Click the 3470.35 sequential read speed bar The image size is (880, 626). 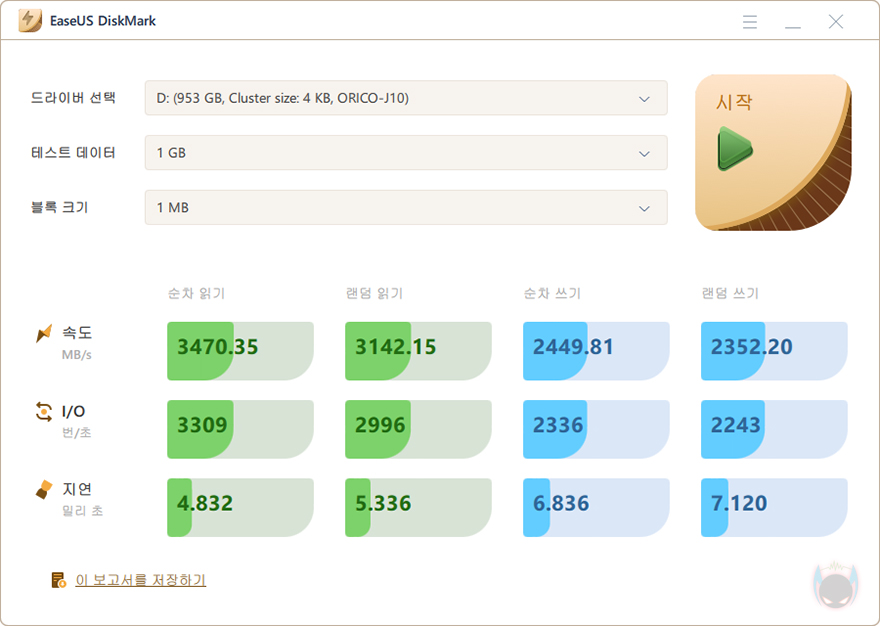tap(240, 351)
